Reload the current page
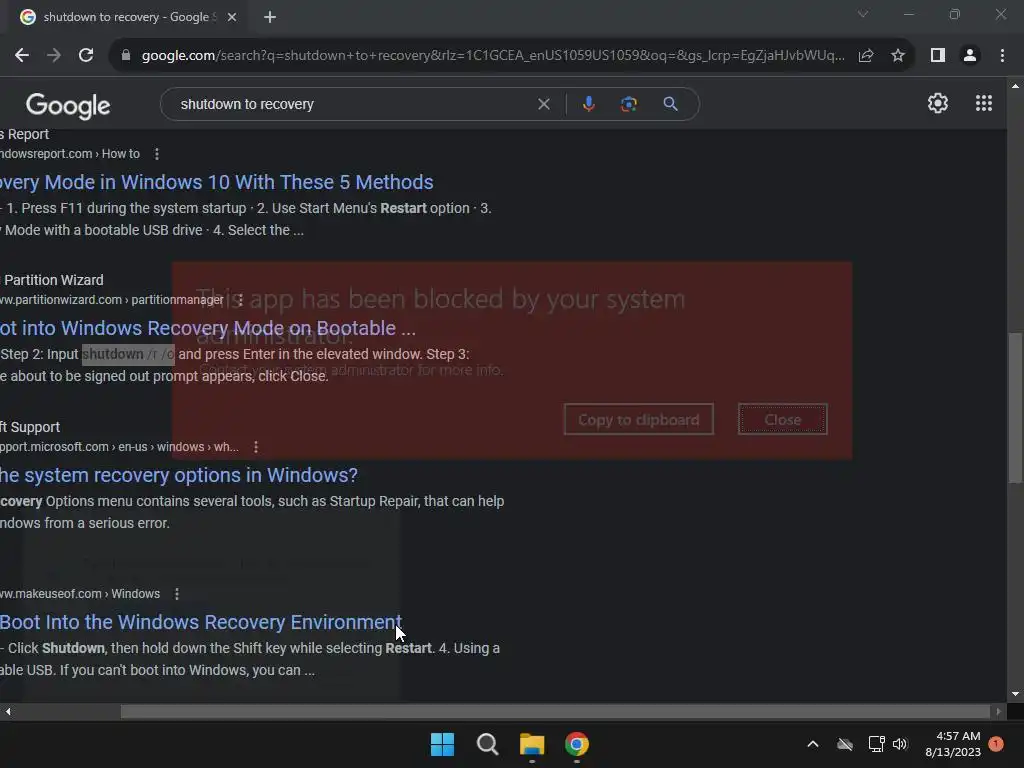 pos(86,56)
